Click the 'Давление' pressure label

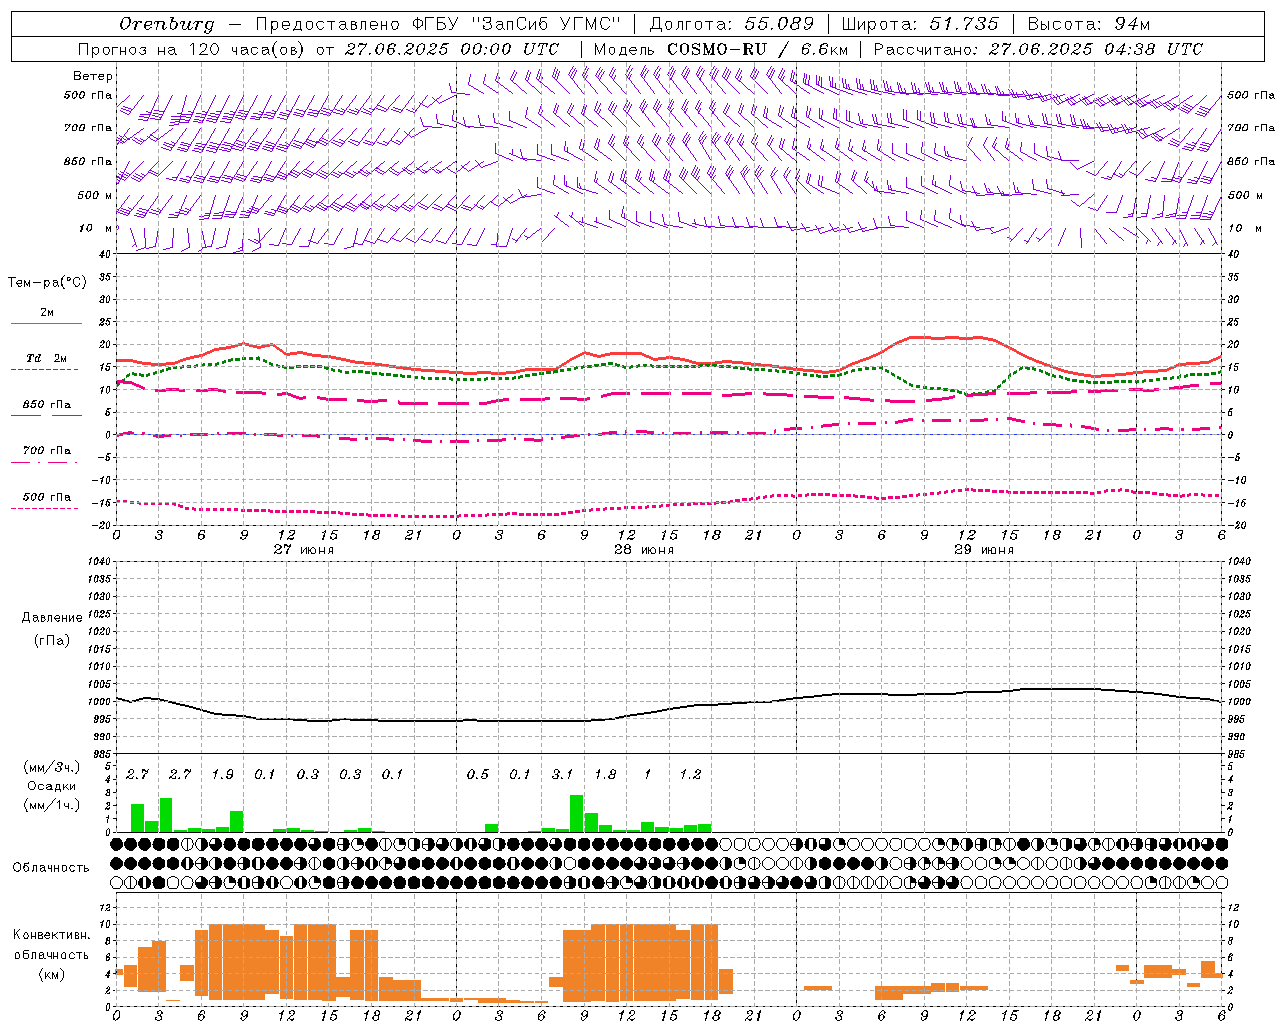pyautogui.click(x=52, y=618)
